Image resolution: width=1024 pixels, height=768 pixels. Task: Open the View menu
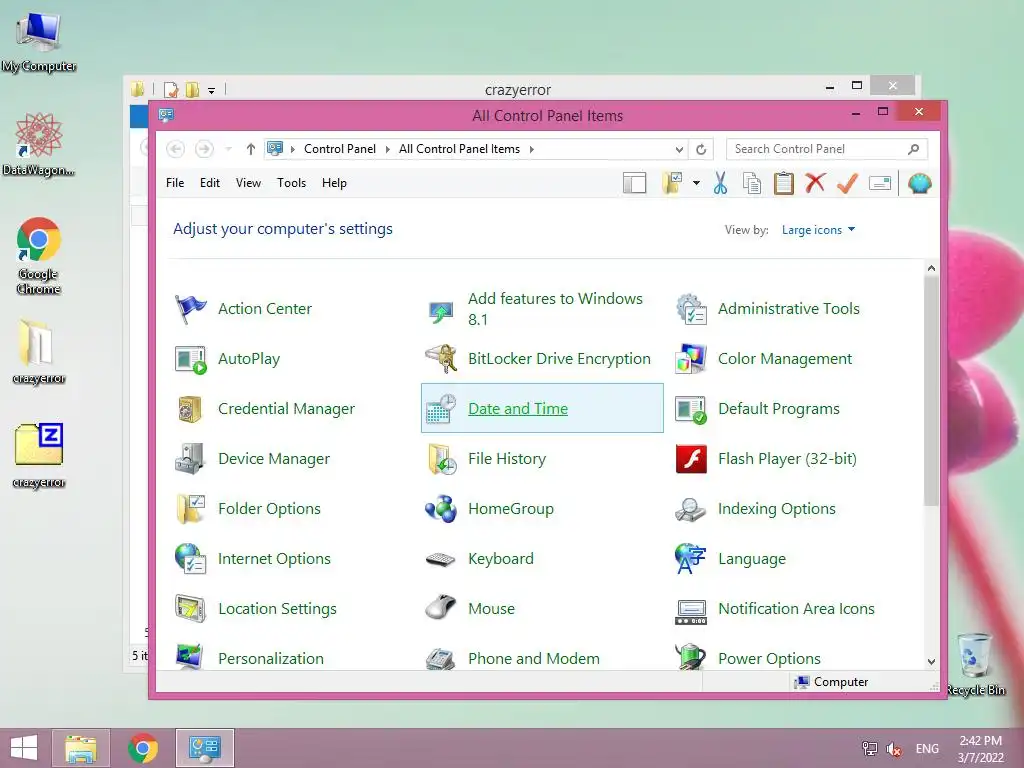[x=248, y=184]
